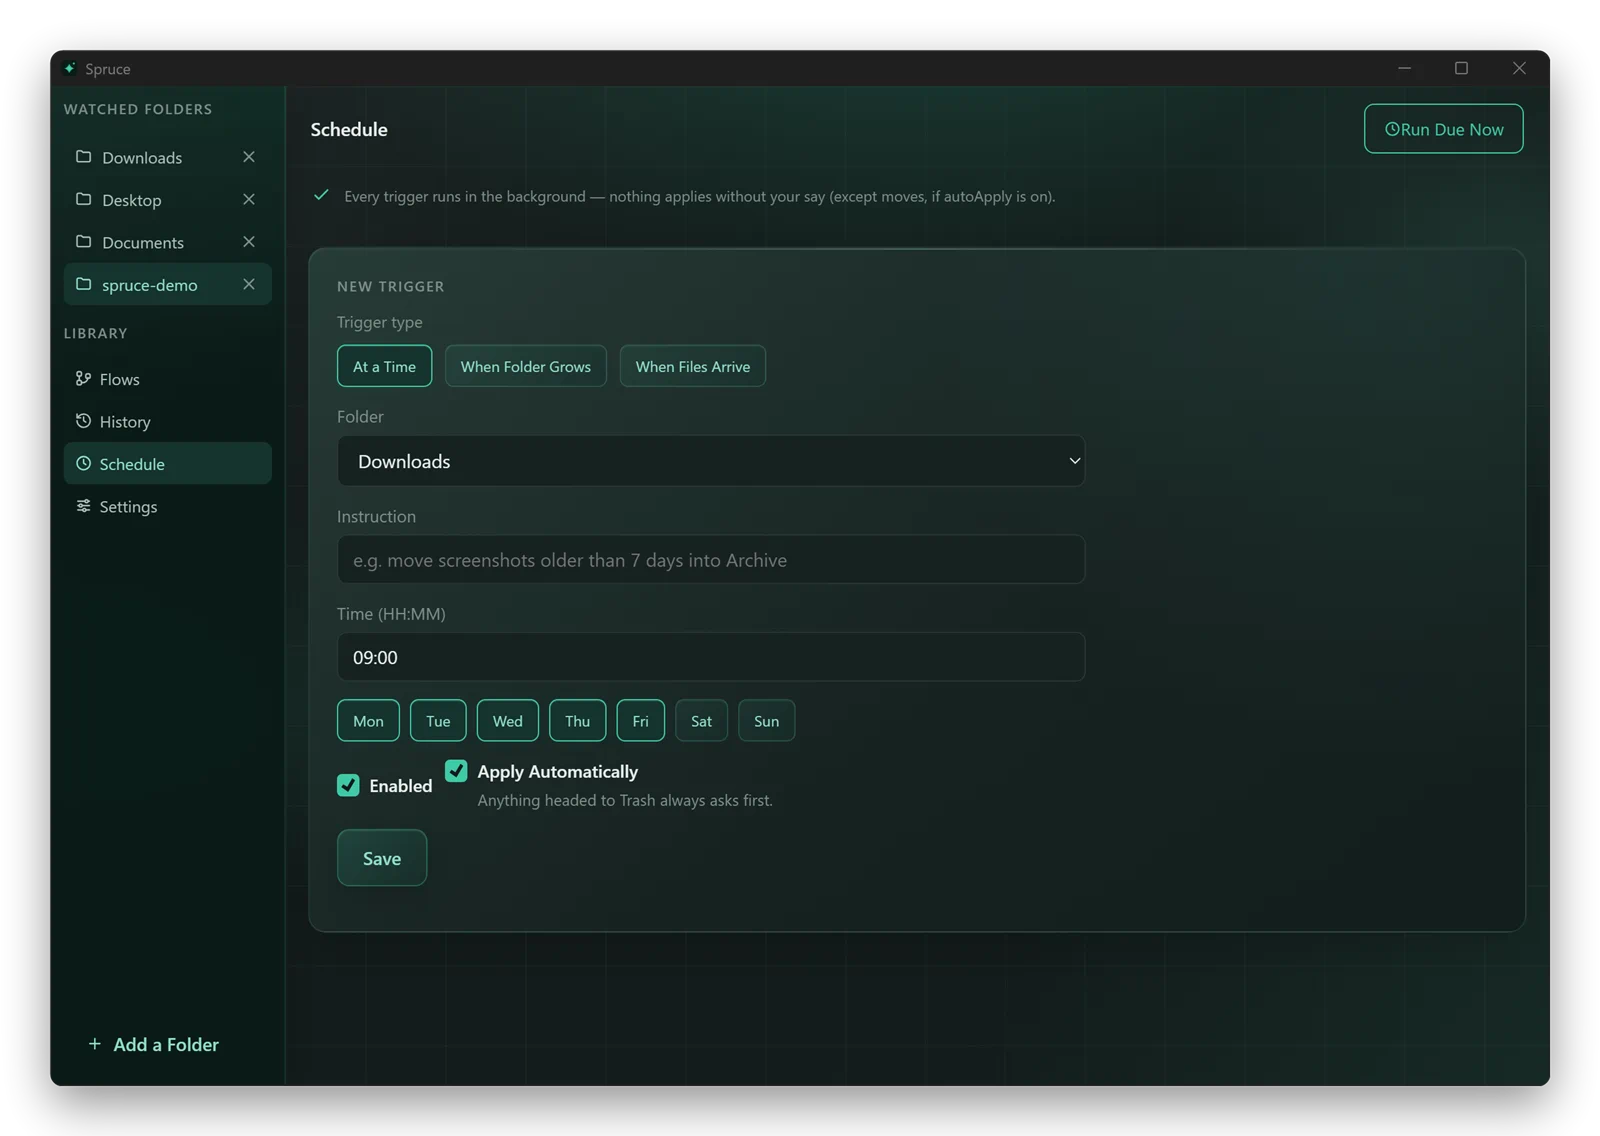
Task: Save the new trigger
Action: tap(382, 858)
